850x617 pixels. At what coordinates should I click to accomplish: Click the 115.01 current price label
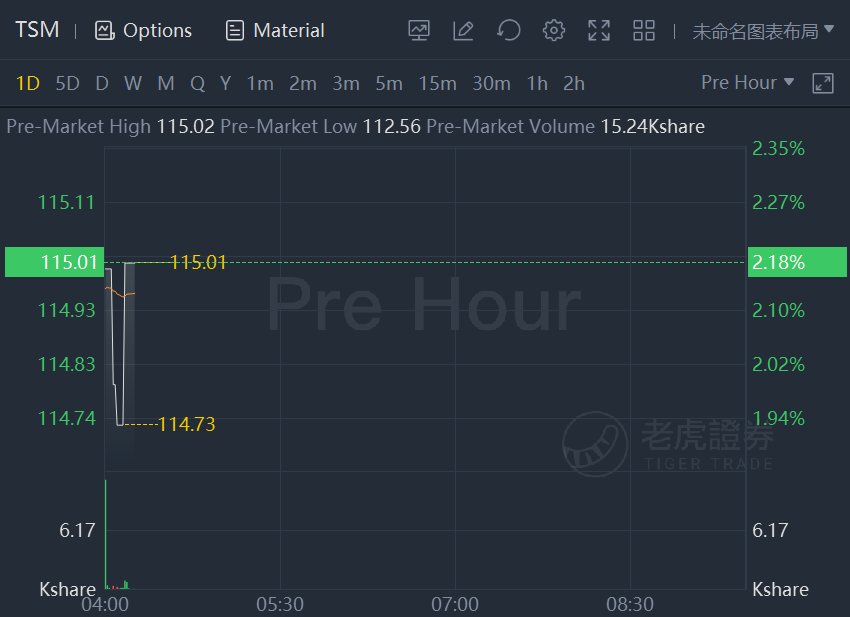[x=54, y=262]
